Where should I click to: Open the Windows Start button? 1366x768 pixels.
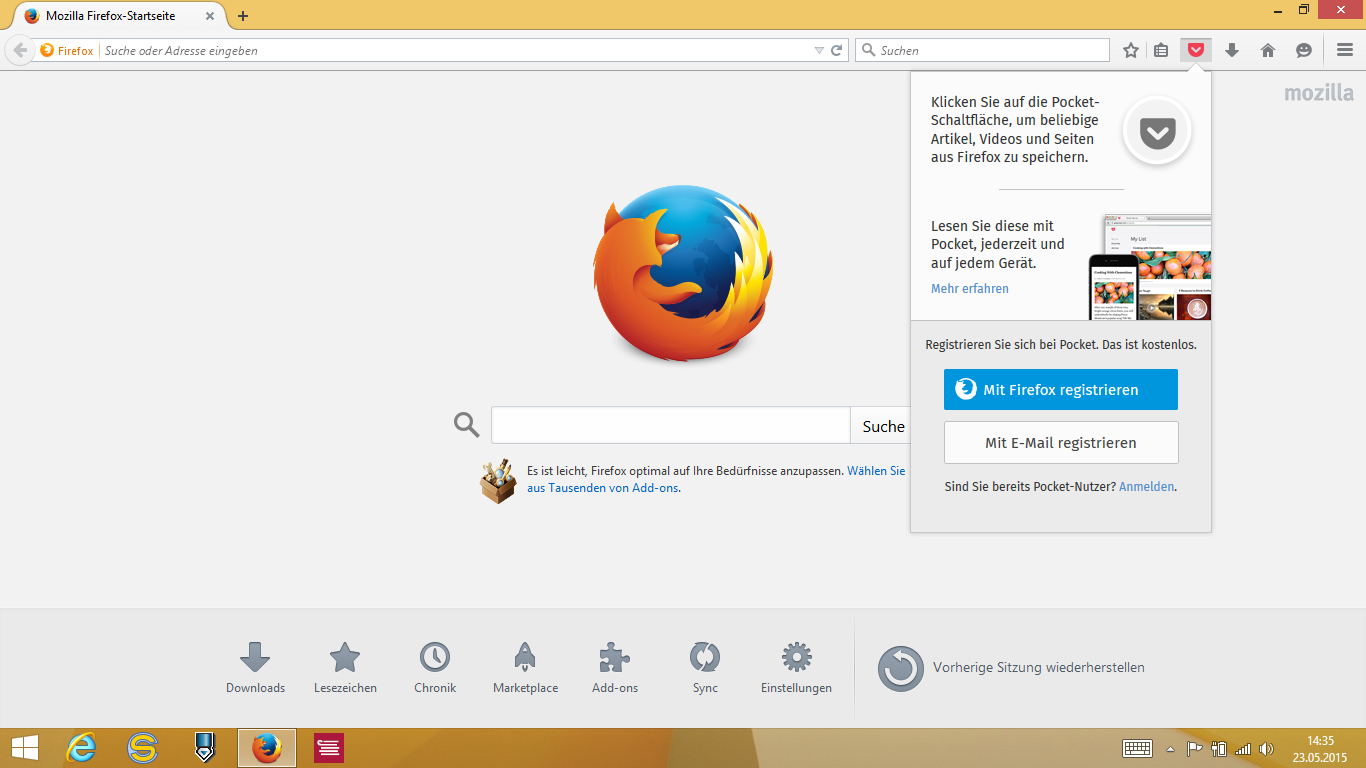25,748
